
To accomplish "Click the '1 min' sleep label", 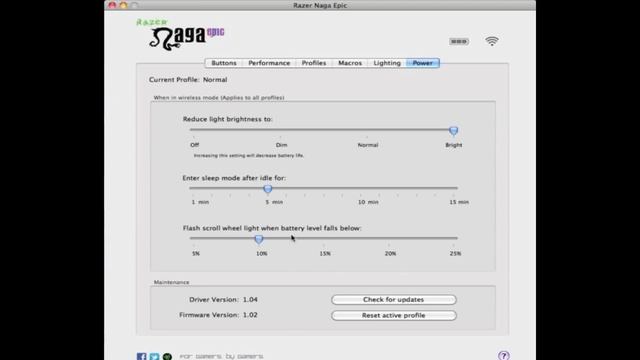I will tap(200, 202).
